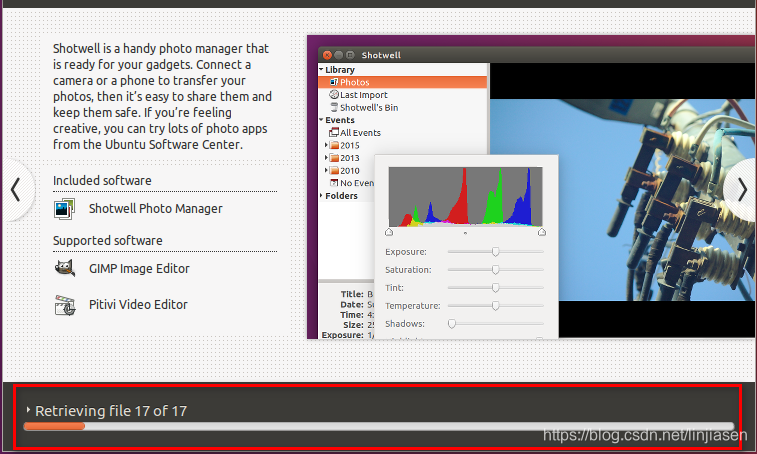Image resolution: width=757 pixels, height=454 pixels.
Task: Click the histogram left black-point marker
Action: (389, 232)
